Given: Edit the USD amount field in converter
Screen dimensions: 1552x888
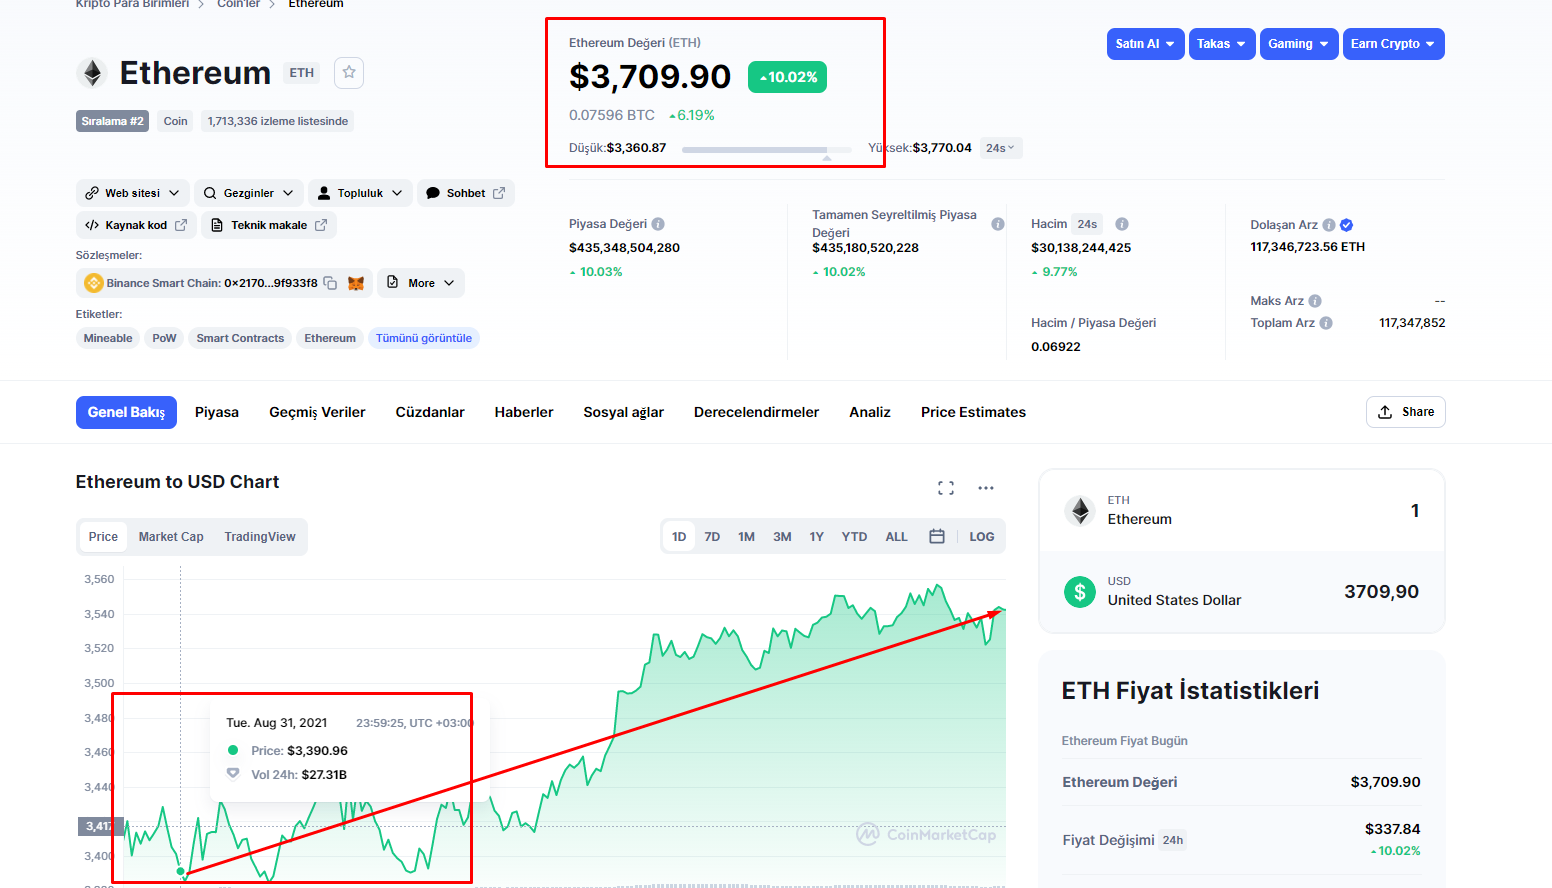Looking at the screenshot, I should coord(1381,592).
